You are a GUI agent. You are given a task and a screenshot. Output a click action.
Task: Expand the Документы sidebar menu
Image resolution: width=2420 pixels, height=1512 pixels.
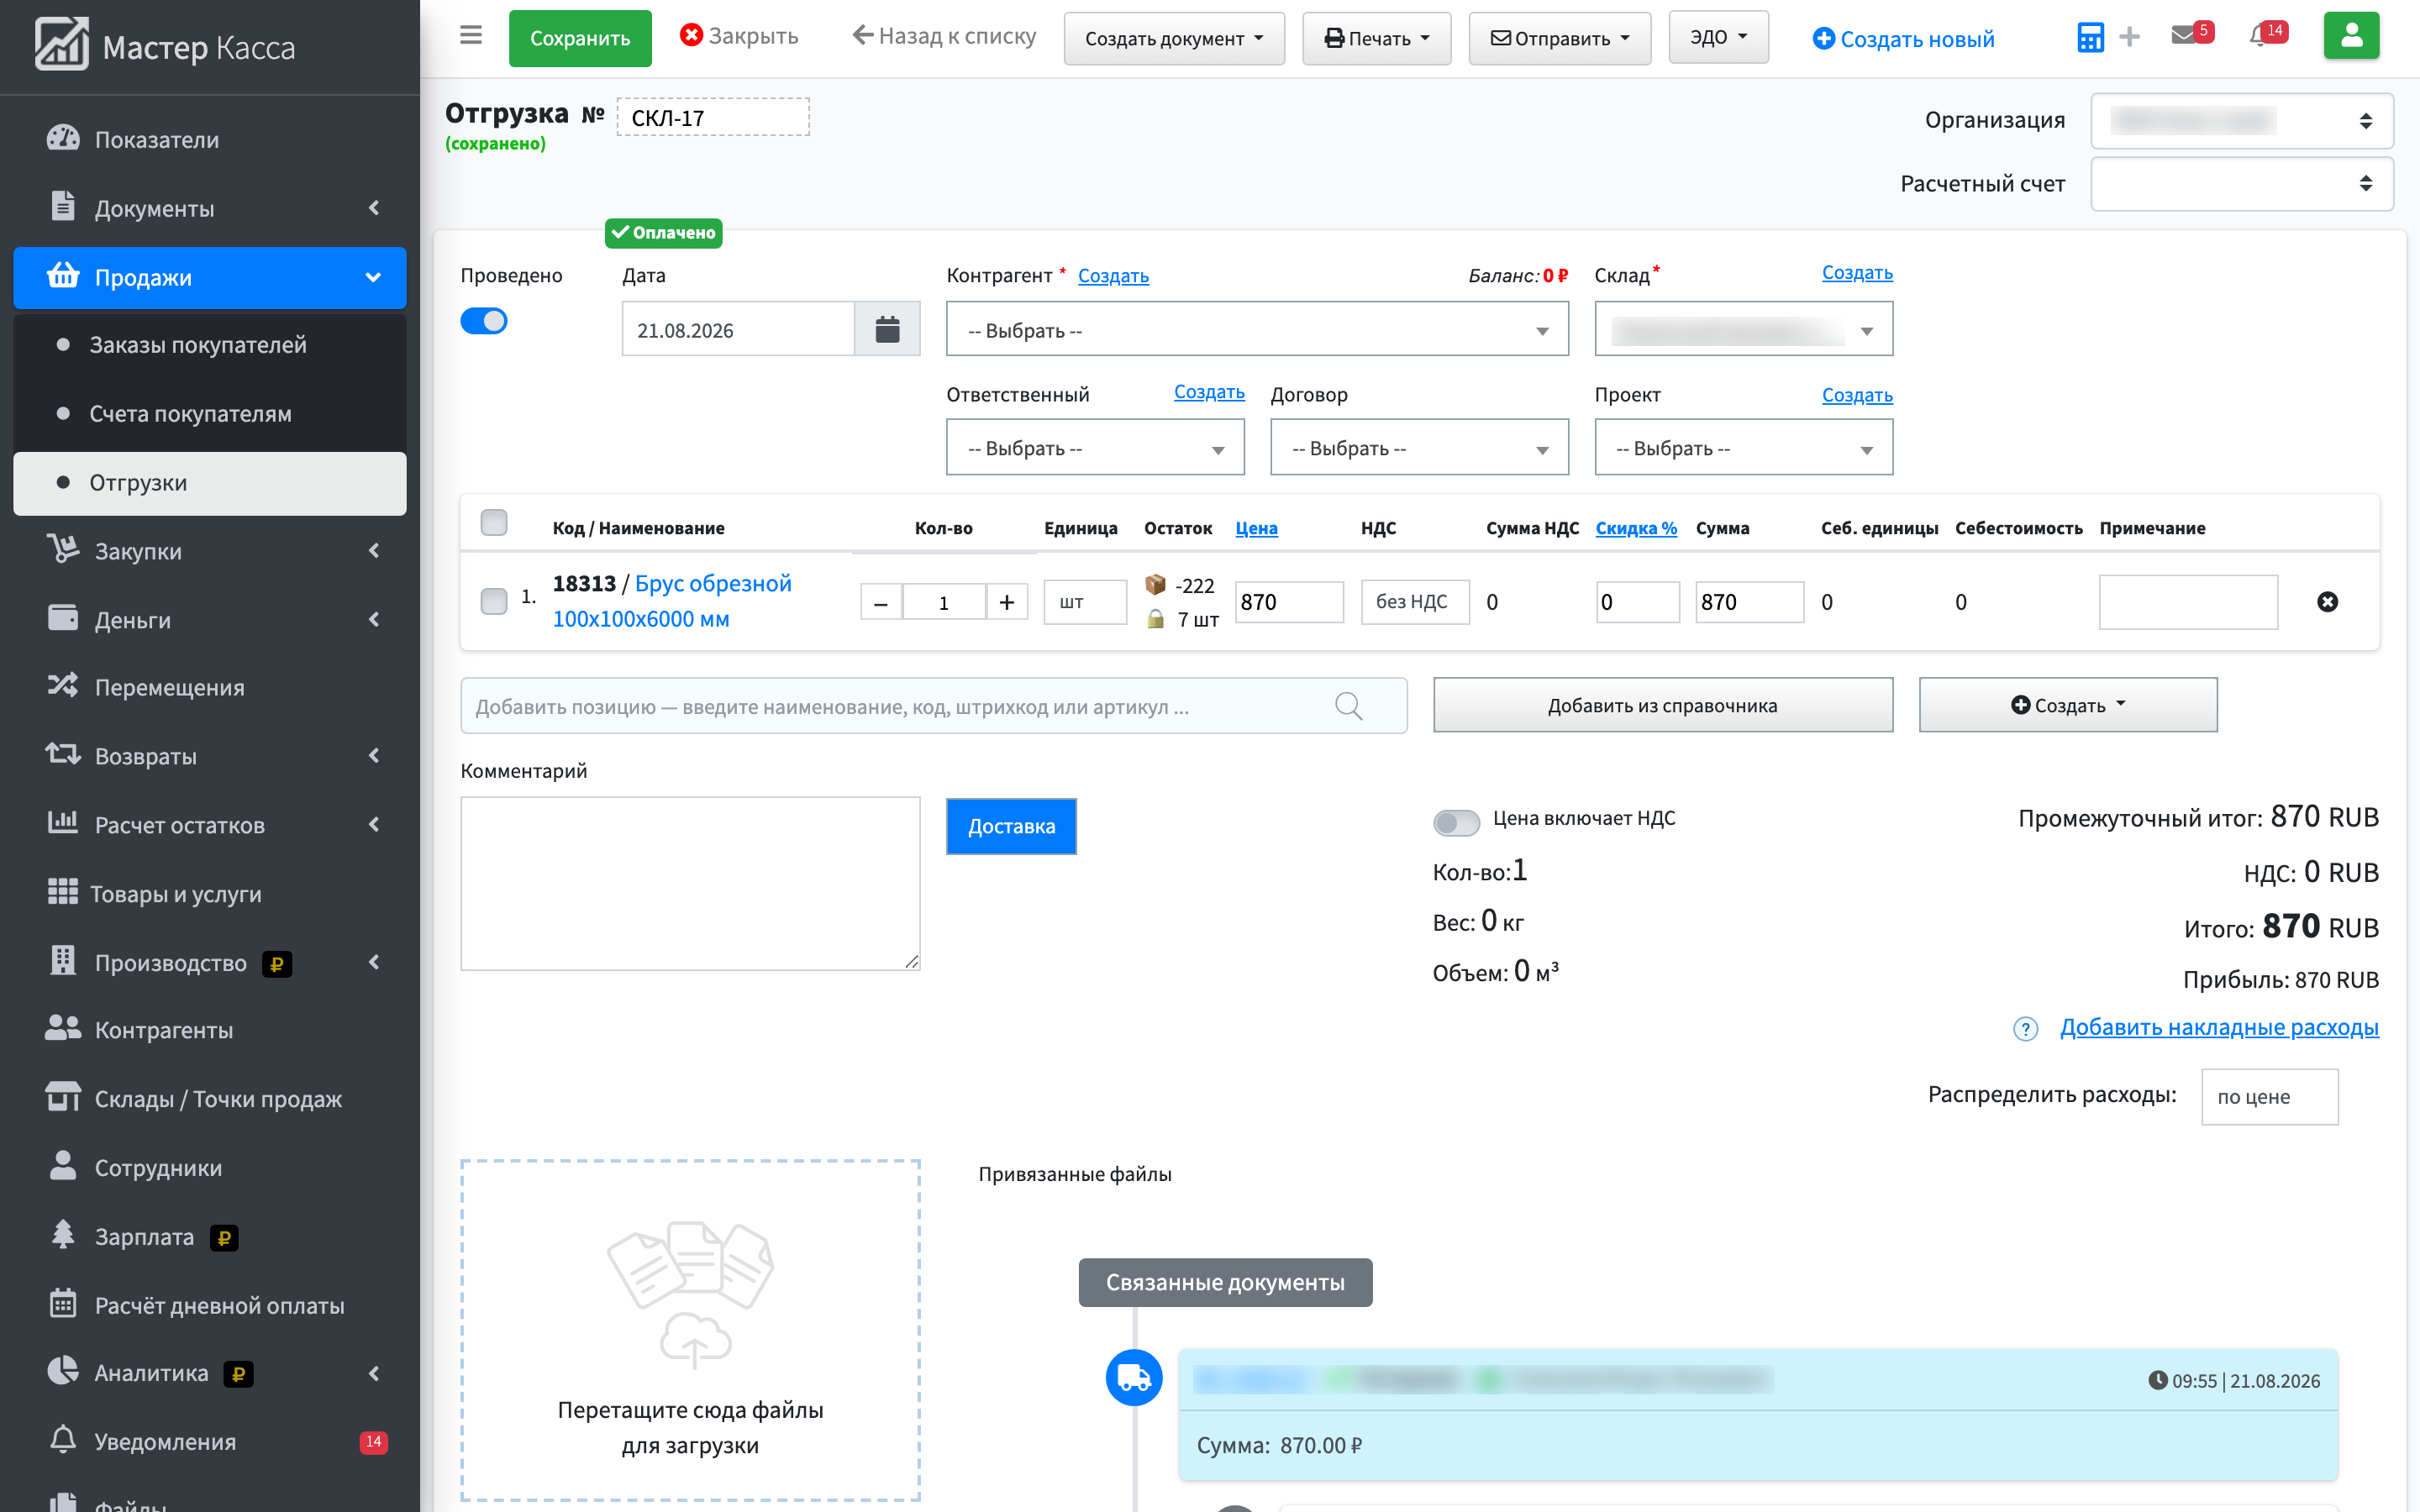(x=210, y=208)
